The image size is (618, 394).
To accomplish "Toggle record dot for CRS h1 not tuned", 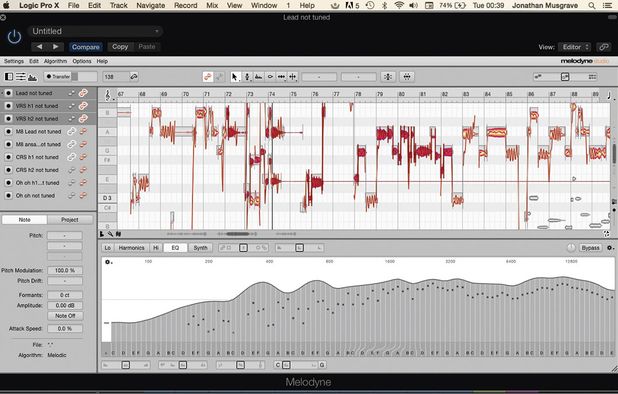I will [x=8, y=157].
